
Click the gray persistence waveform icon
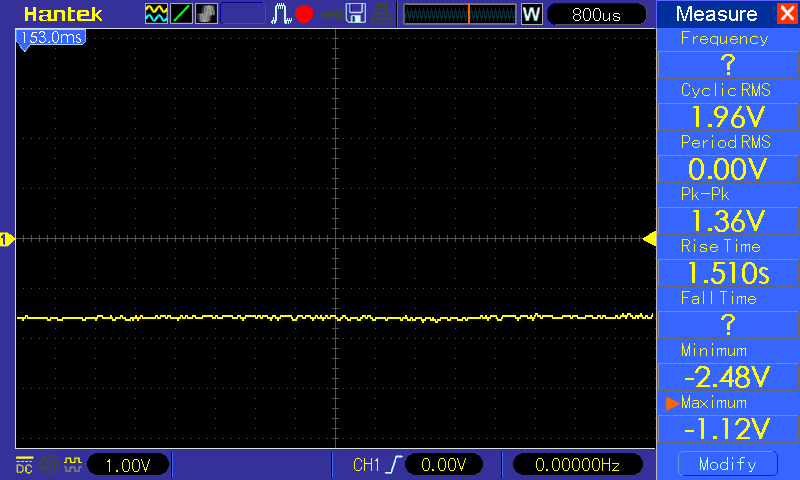(206, 14)
